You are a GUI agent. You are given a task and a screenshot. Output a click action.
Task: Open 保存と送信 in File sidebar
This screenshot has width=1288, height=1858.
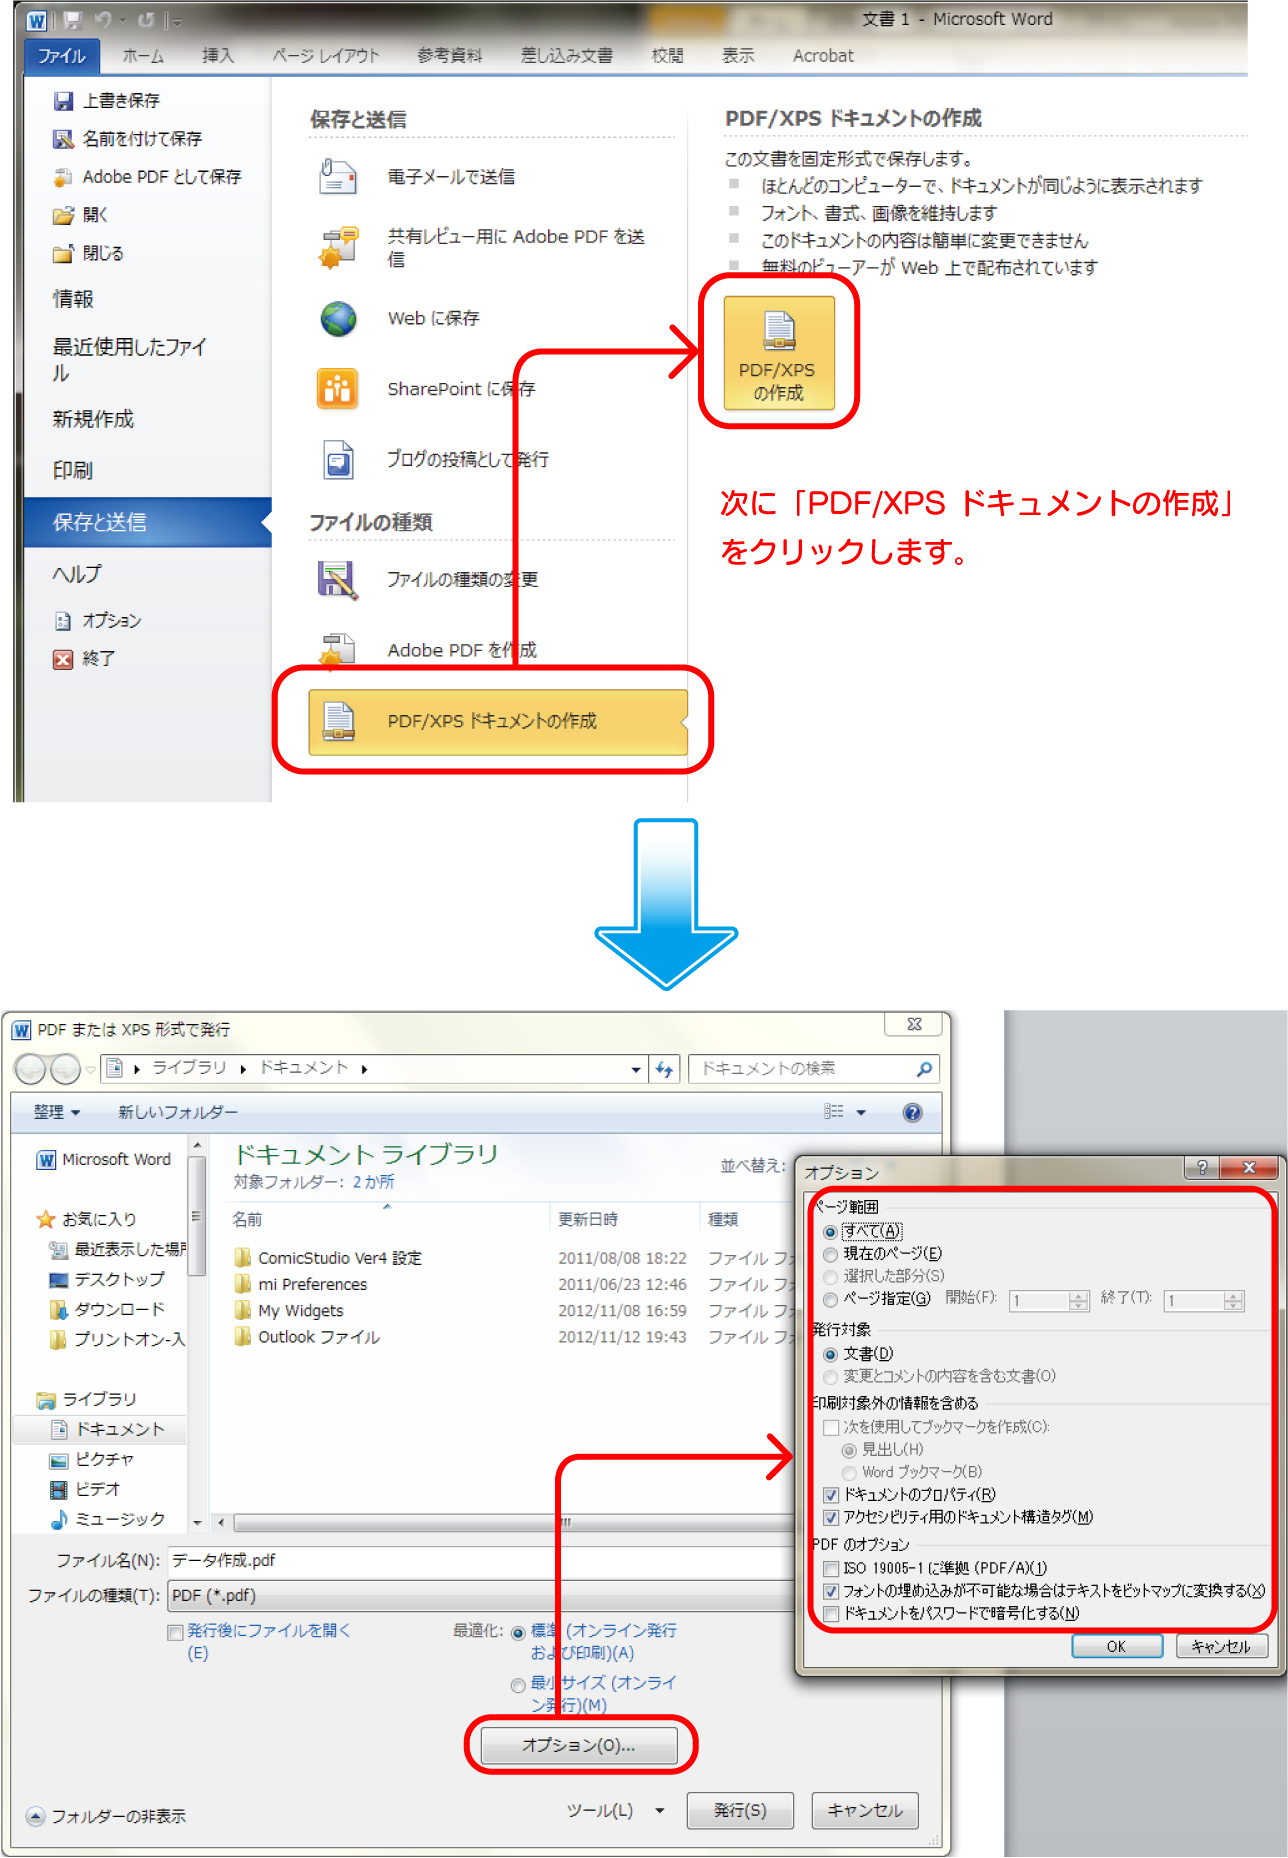(x=147, y=522)
